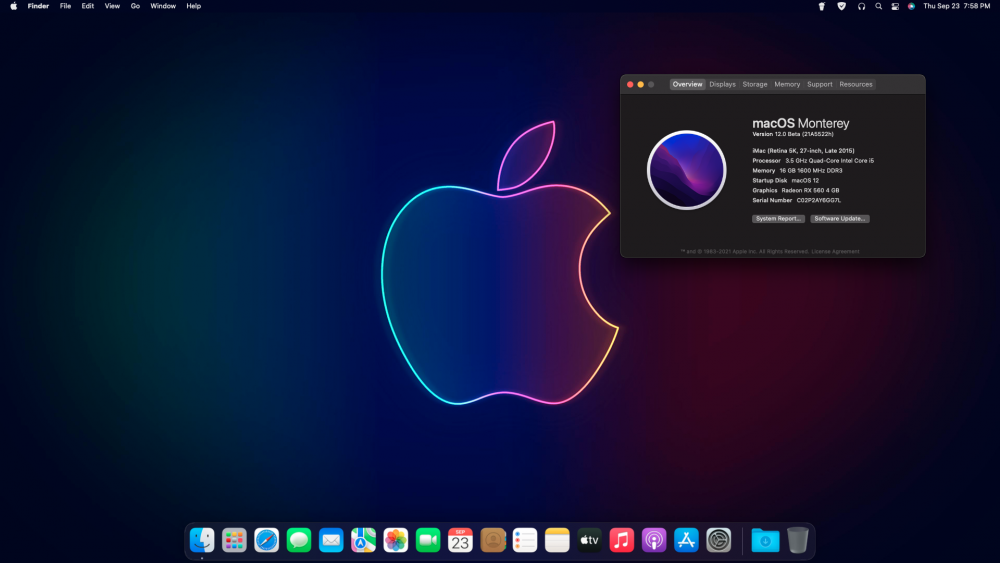Open the Notes app in Dock
This screenshot has width=1000, height=563.
tap(557, 540)
